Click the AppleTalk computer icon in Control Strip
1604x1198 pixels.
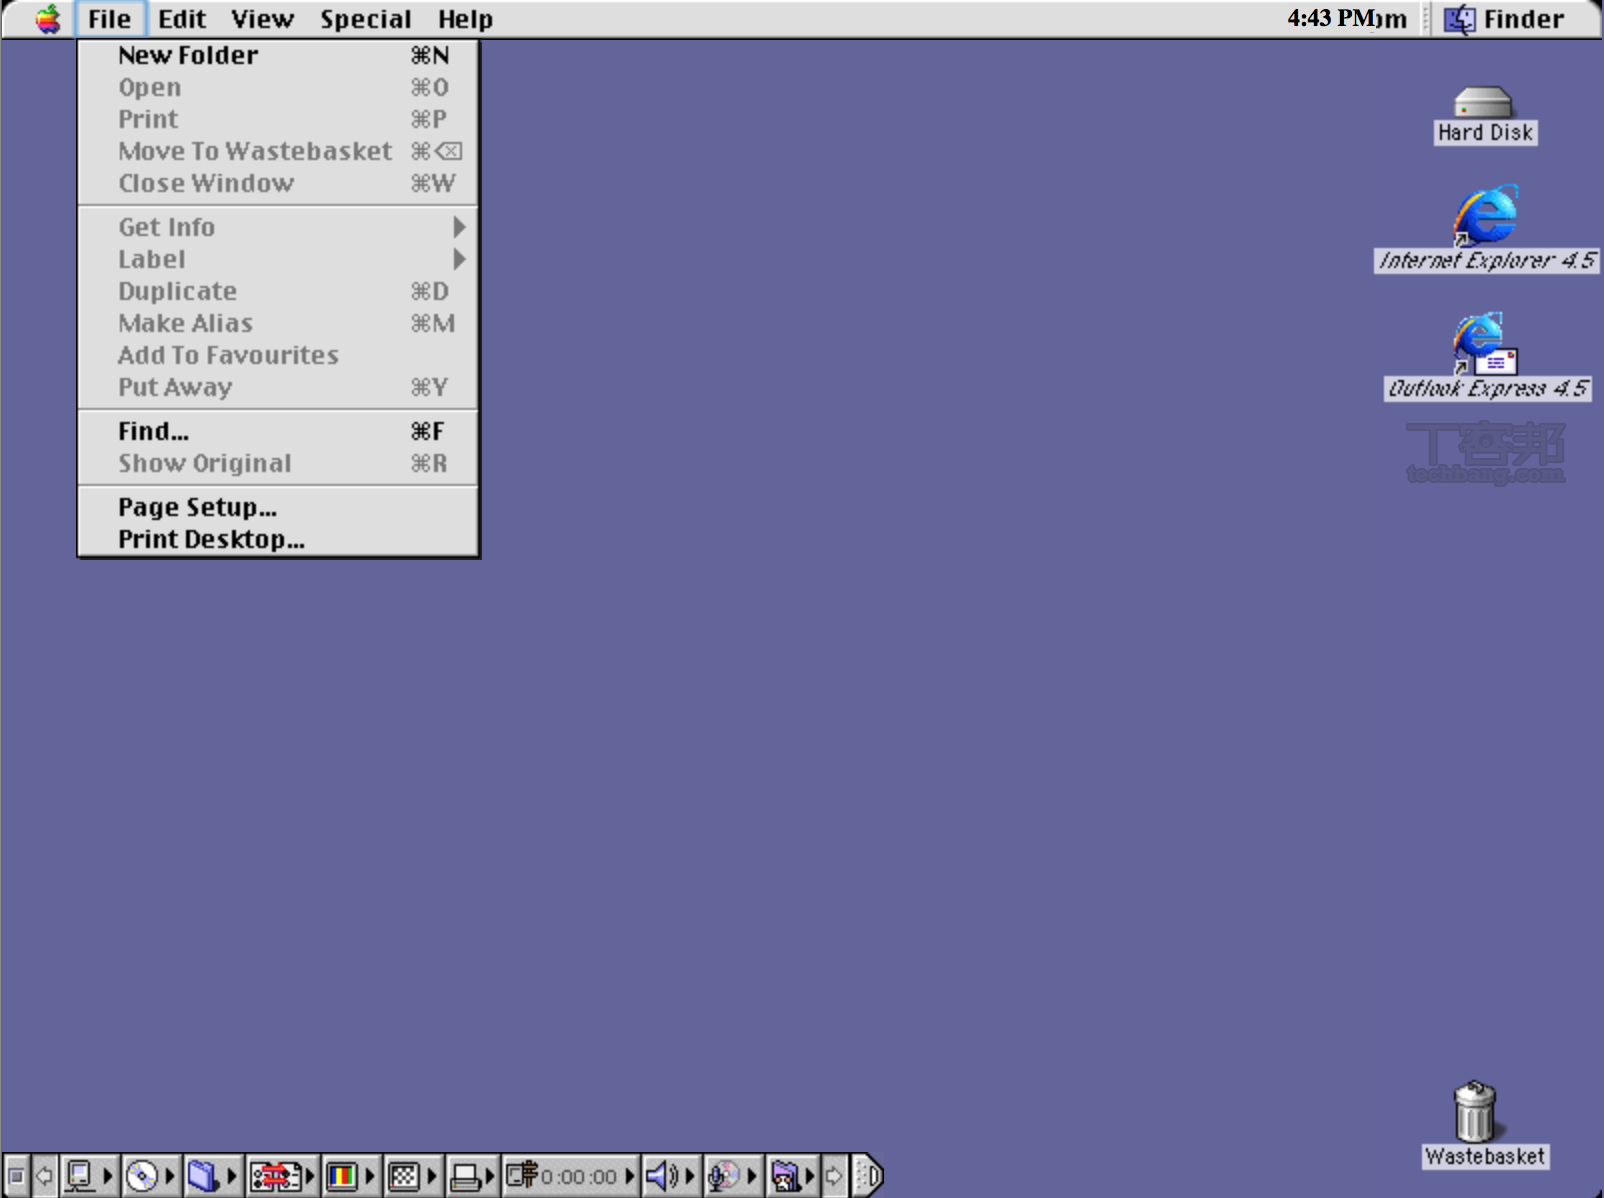[x=80, y=1176]
